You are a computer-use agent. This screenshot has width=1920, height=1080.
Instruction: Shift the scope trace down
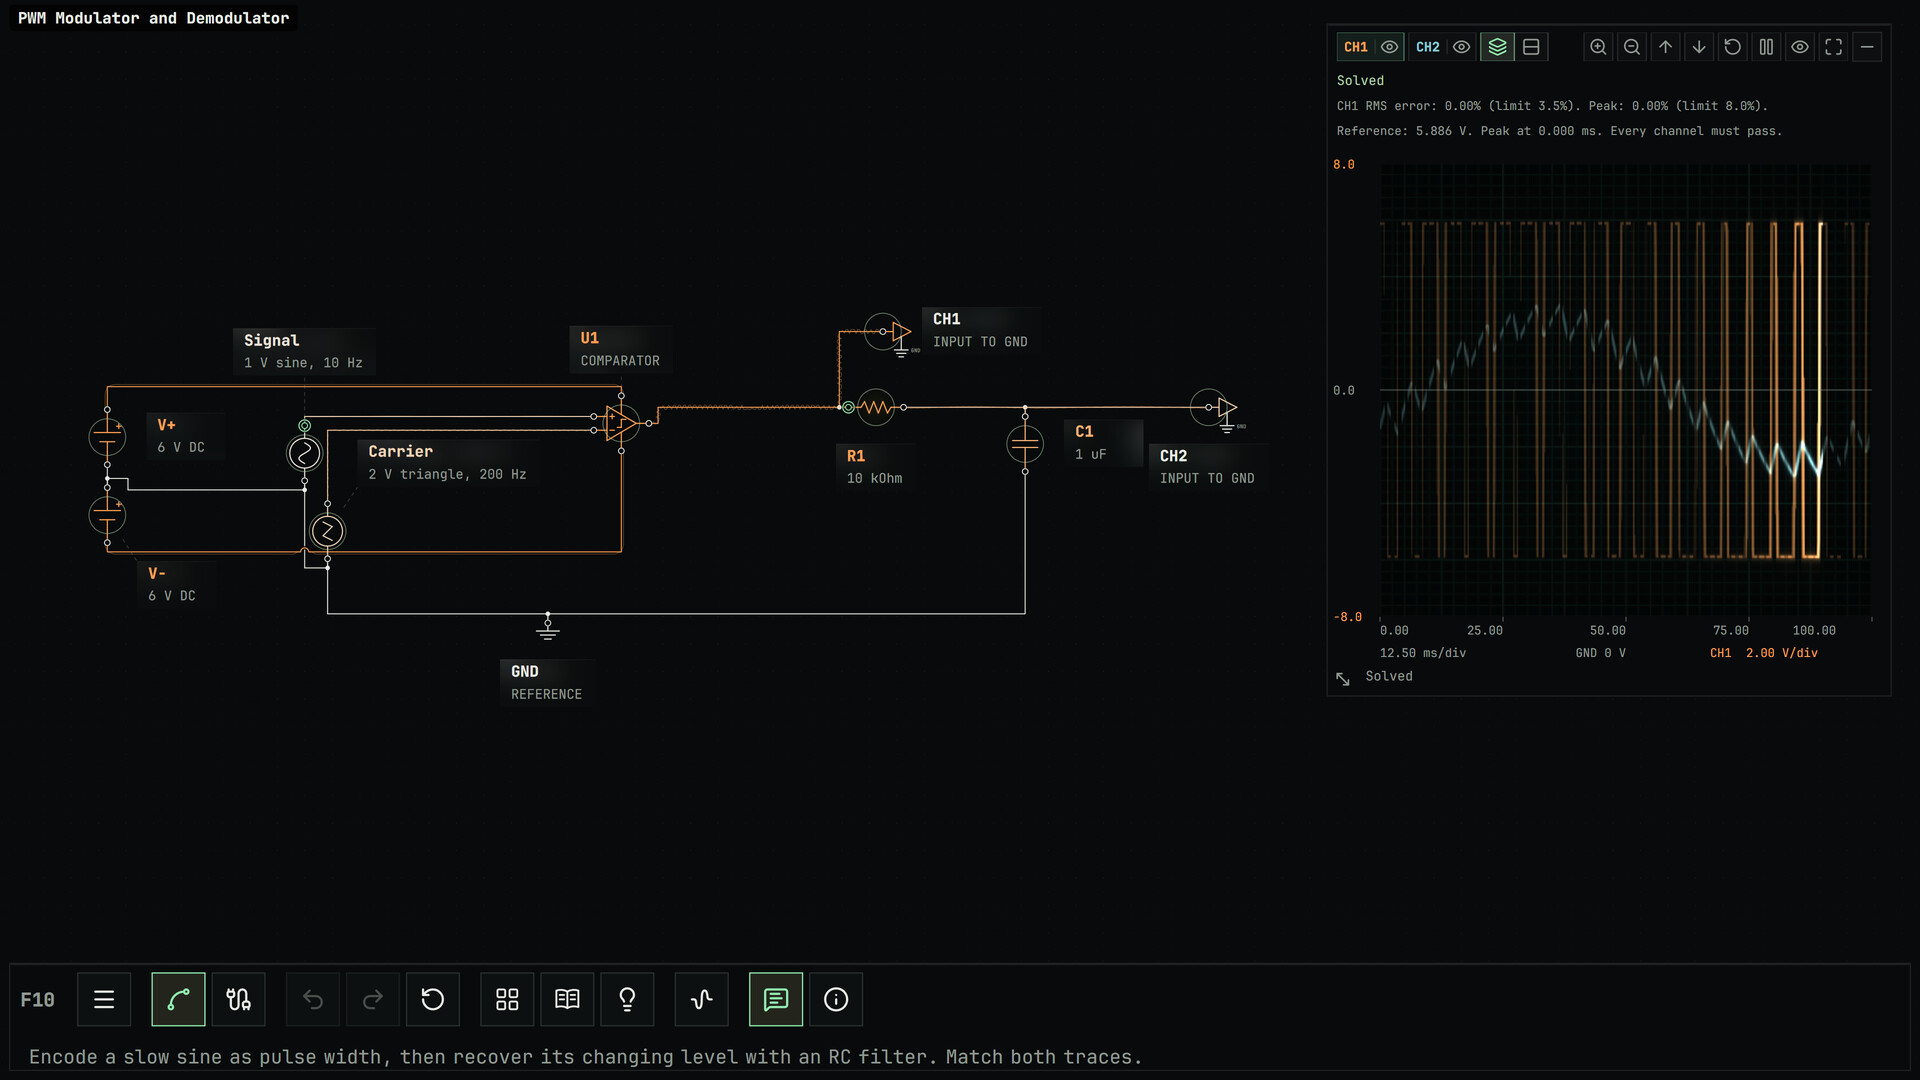pos(1699,47)
